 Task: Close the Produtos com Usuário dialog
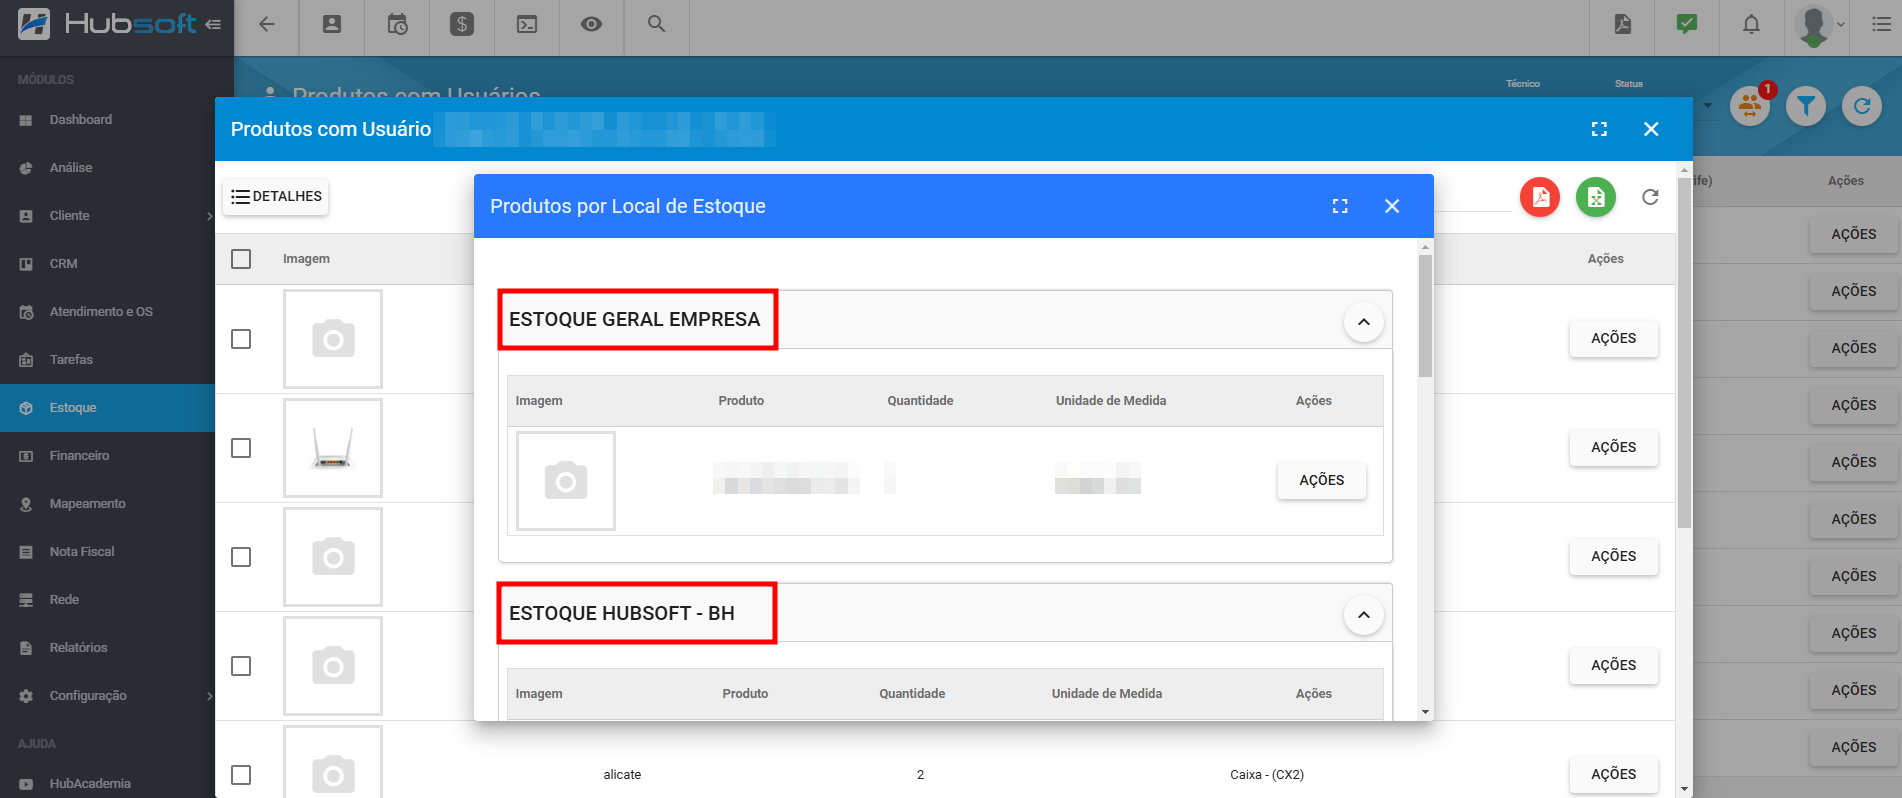pyautogui.click(x=1651, y=129)
